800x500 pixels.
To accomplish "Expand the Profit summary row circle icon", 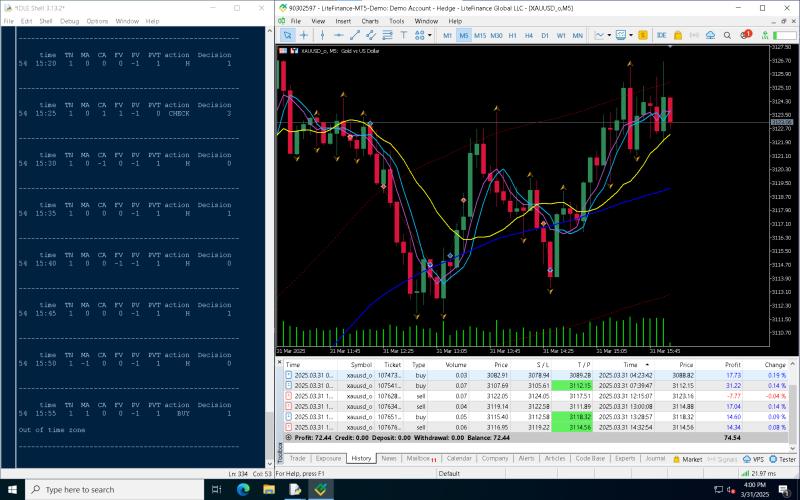I will [x=288, y=438].
